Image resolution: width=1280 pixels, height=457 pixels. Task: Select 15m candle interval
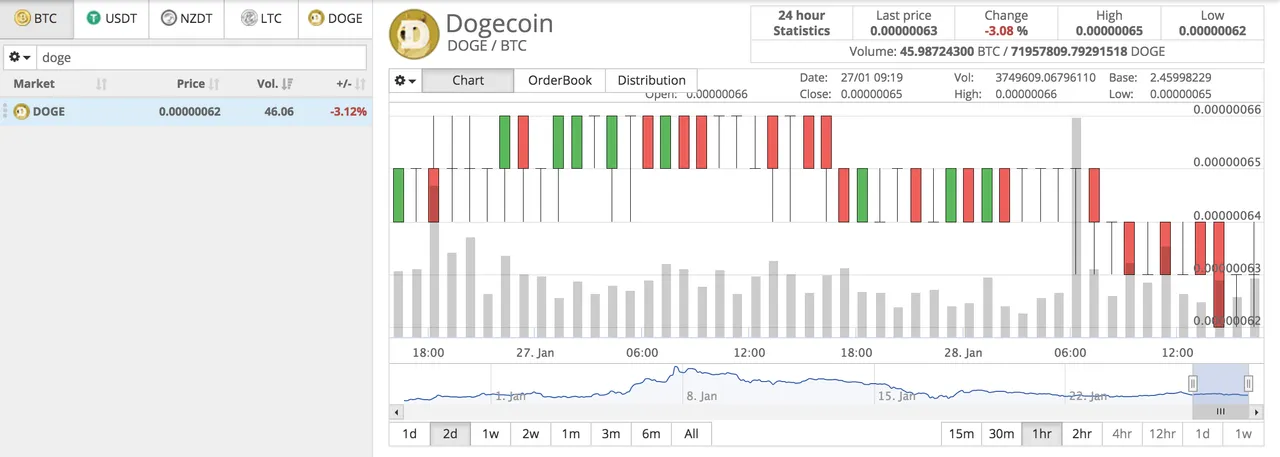[961, 434]
